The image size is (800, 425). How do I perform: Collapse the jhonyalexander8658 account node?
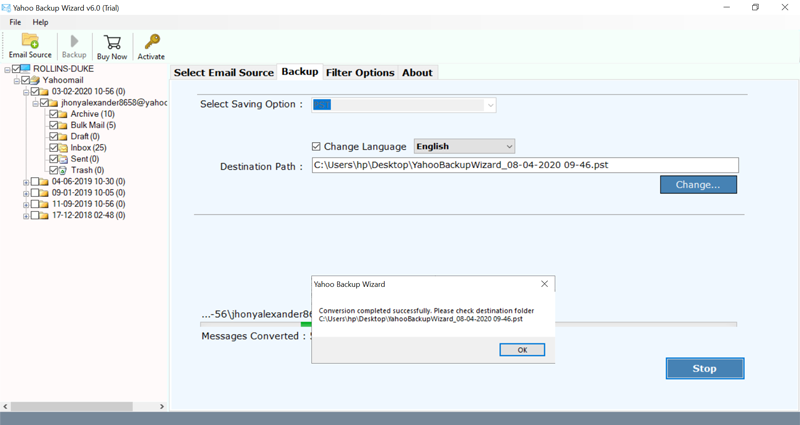35,104
